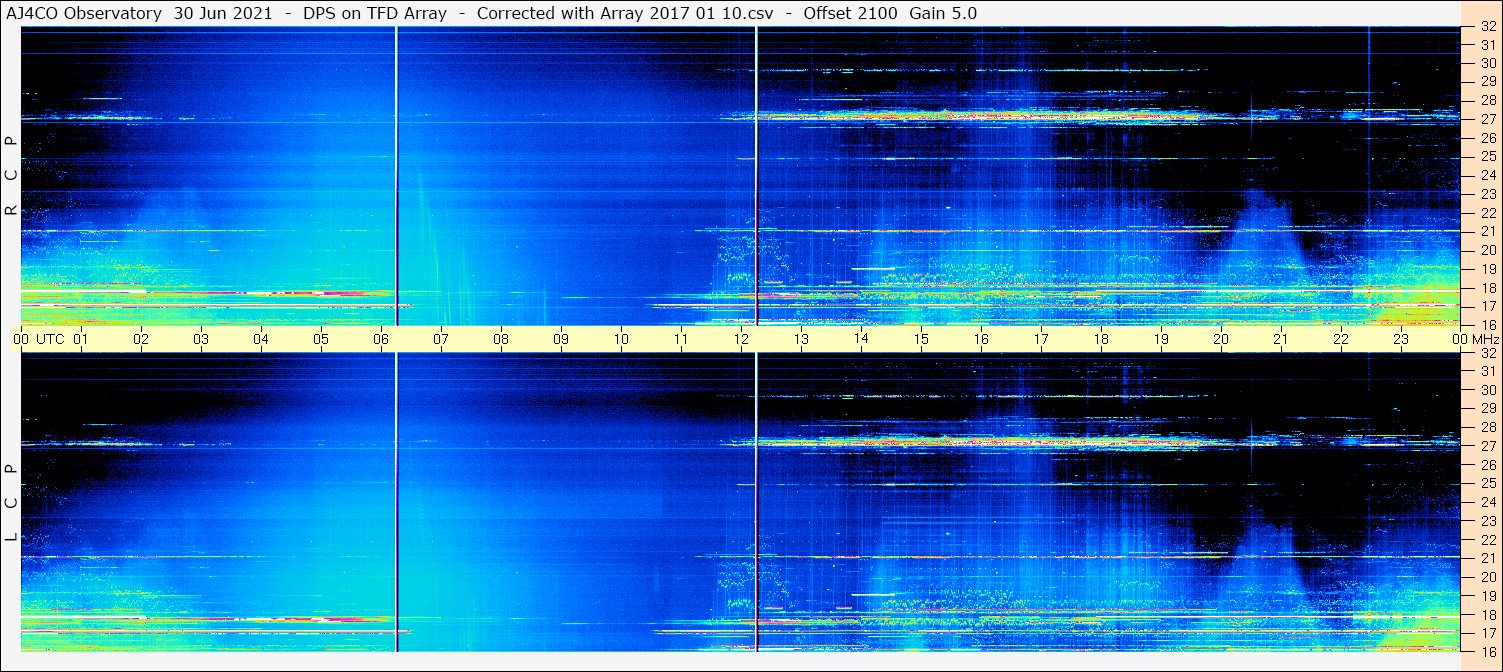The height and width of the screenshot is (672, 1503).
Task: Click the "AJ4CO Observatory" title text
Action: [83, 14]
